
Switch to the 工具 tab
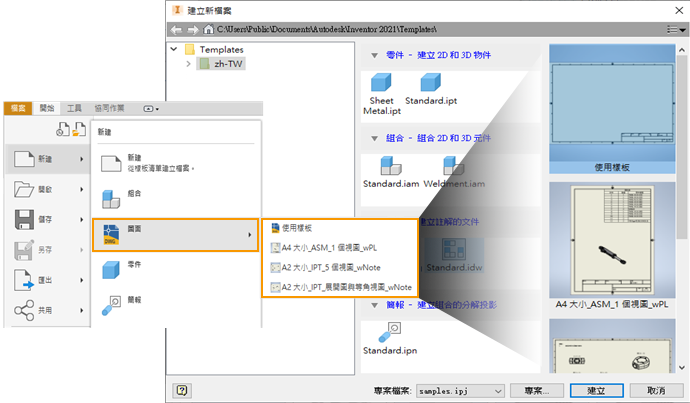pos(74,108)
